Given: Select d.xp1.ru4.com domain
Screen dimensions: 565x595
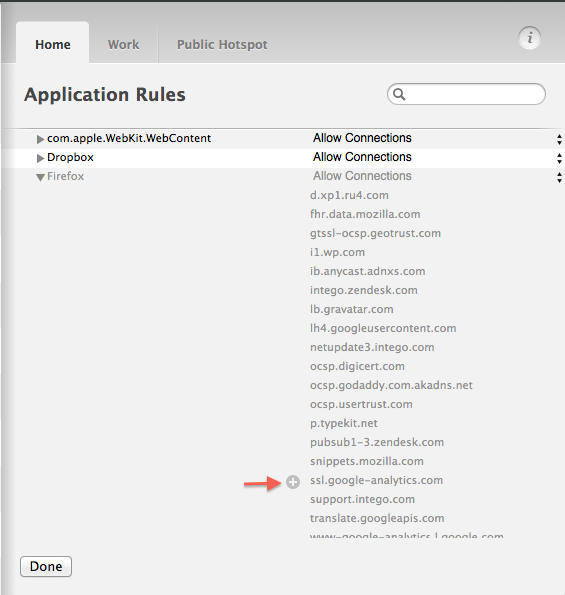Looking at the screenshot, I should click(x=349, y=195).
